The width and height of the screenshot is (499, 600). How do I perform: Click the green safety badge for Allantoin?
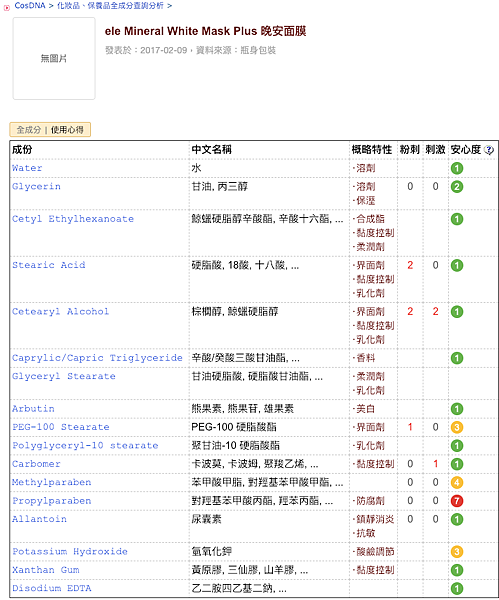(457, 520)
